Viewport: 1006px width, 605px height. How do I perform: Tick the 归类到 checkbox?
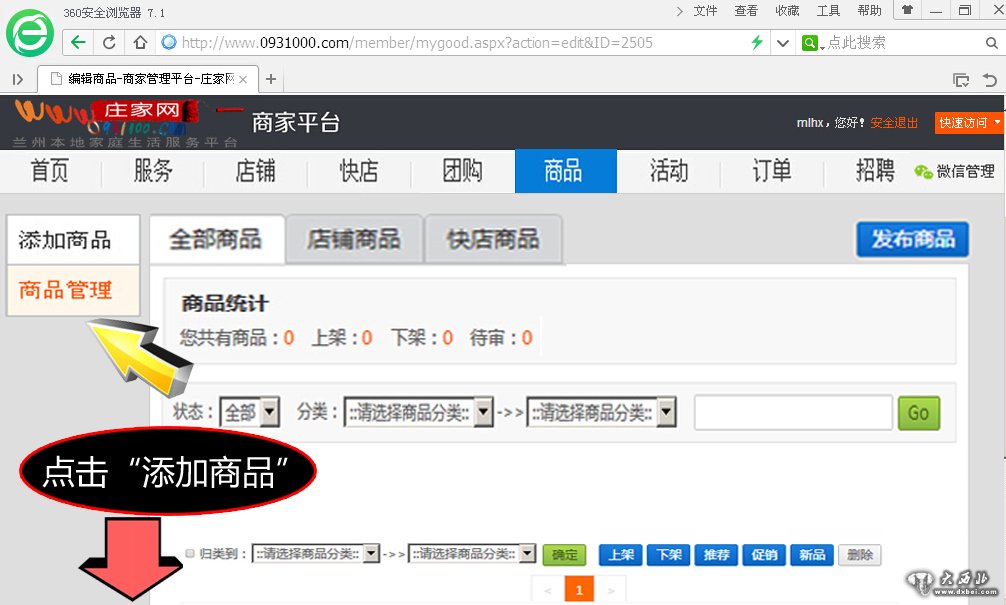(190, 554)
